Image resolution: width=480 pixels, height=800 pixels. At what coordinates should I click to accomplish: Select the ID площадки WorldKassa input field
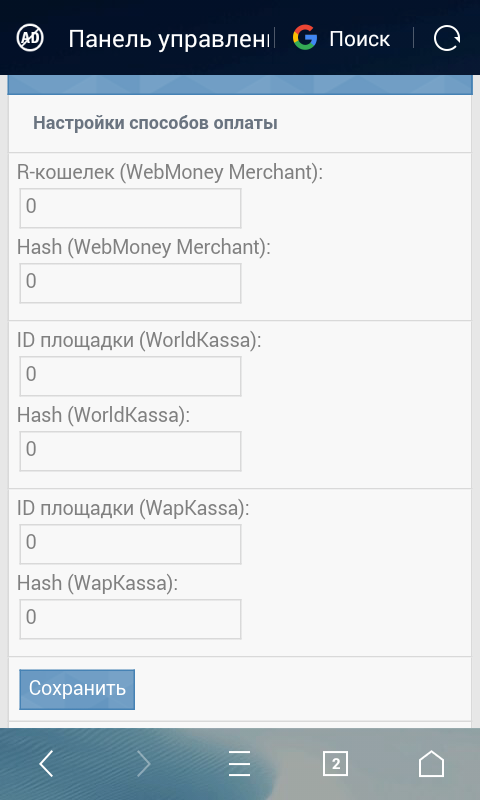[x=130, y=376]
